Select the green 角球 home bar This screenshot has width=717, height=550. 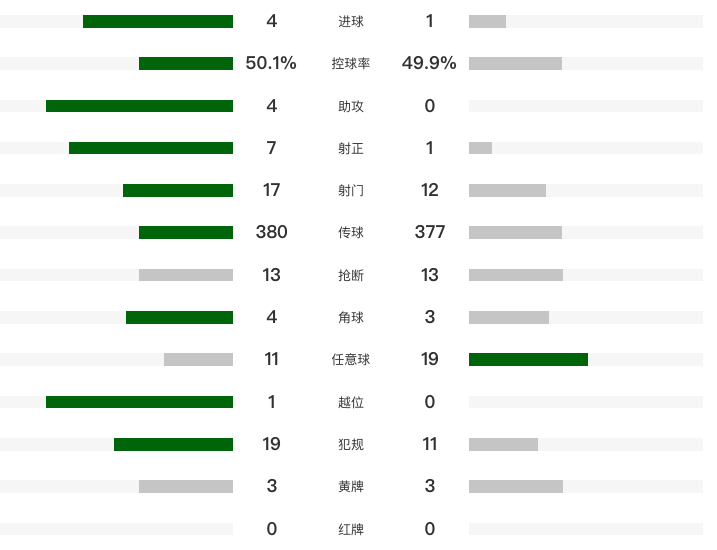coord(179,317)
